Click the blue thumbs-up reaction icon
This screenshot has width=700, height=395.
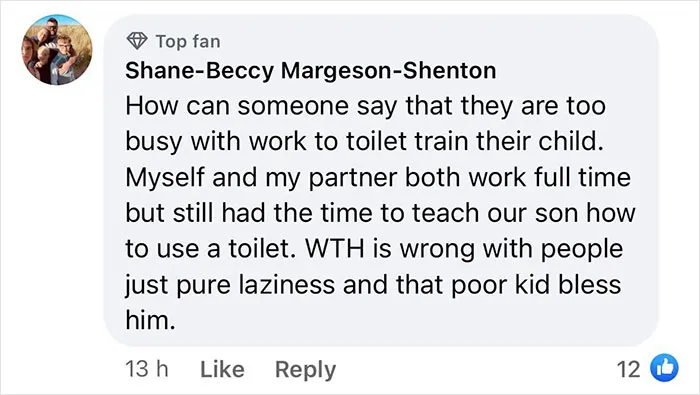pos(664,368)
